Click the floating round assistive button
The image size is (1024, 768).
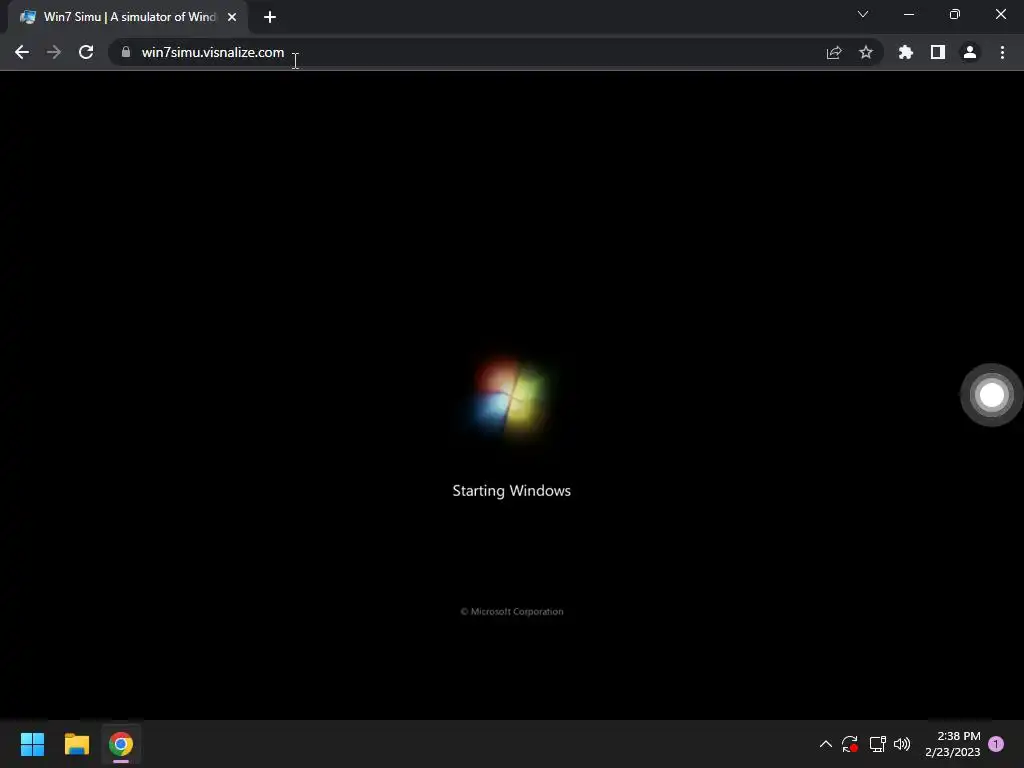(x=991, y=394)
